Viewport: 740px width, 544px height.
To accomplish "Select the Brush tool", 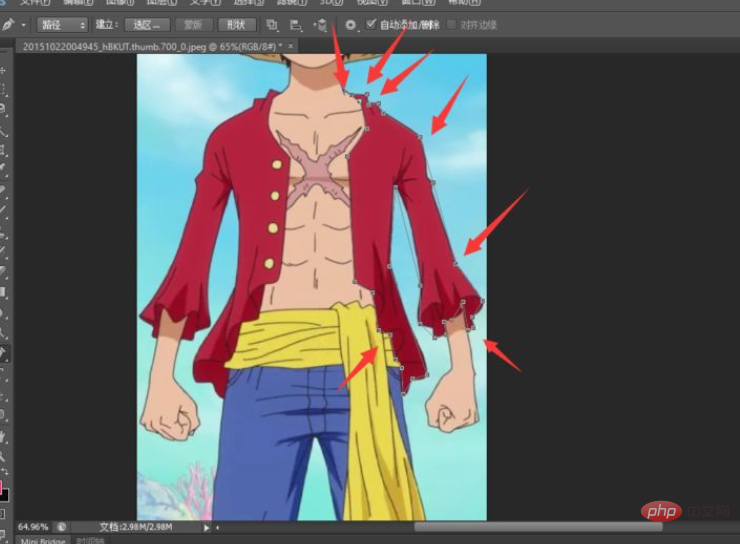I will pyautogui.click(x=3, y=209).
